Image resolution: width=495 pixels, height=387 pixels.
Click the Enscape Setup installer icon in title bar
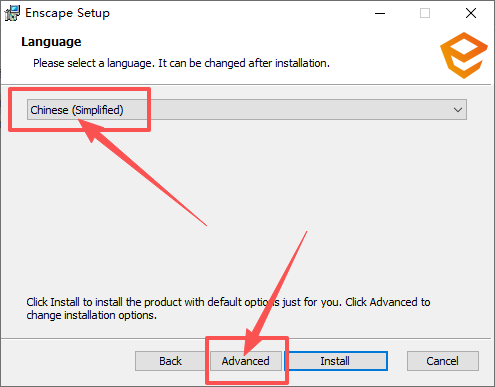click(12, 13)
